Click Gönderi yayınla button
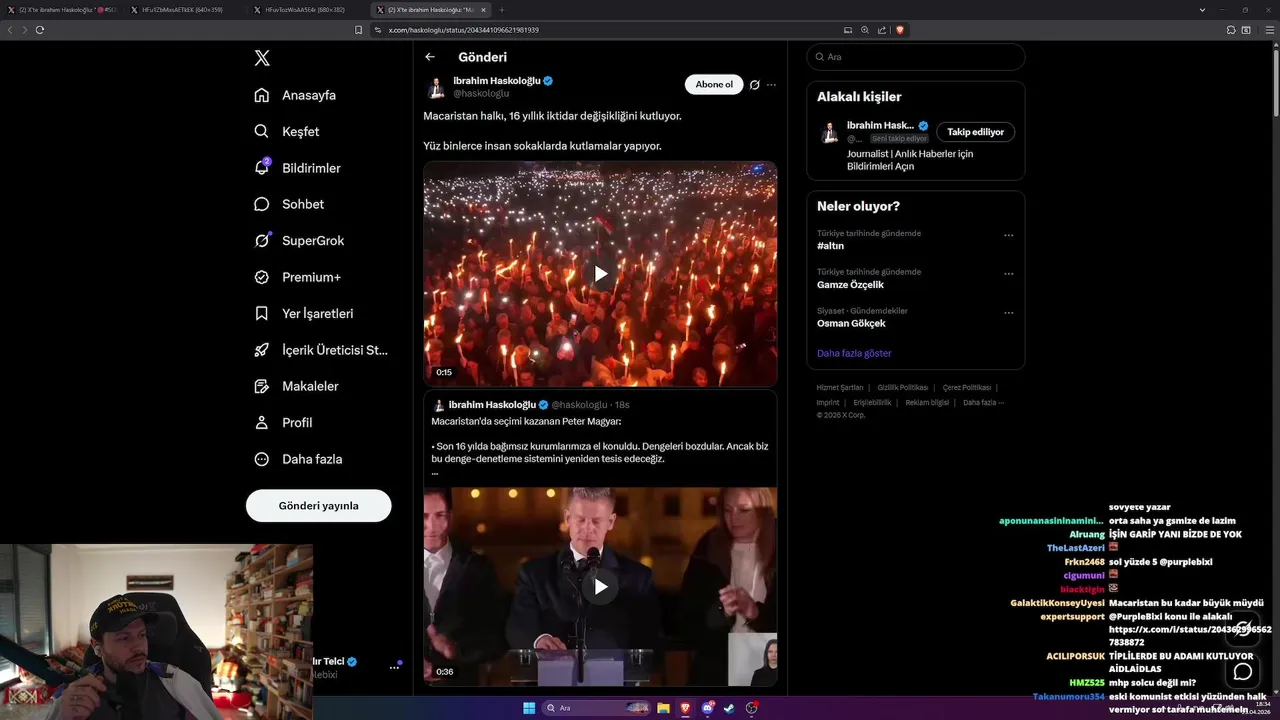Screen dimensions: 1280x720 tap(319, 506)
